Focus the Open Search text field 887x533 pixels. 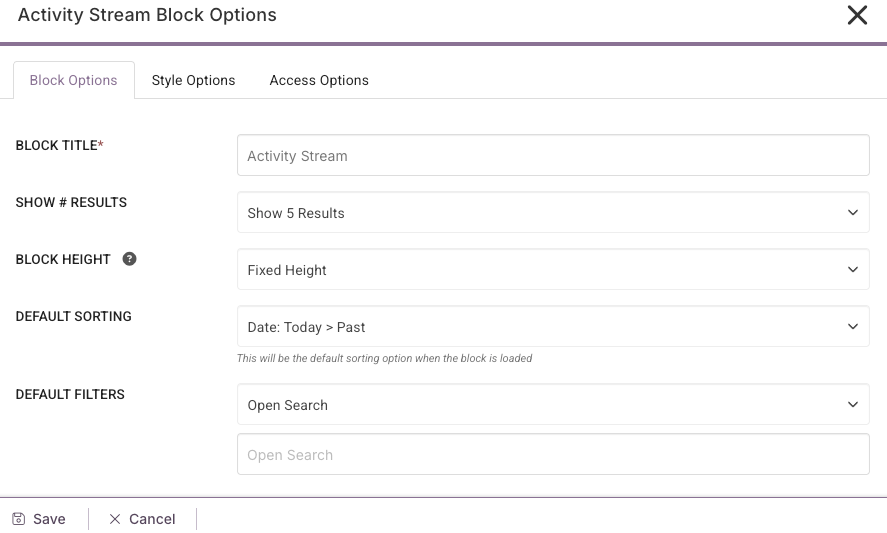coord(552,455)
